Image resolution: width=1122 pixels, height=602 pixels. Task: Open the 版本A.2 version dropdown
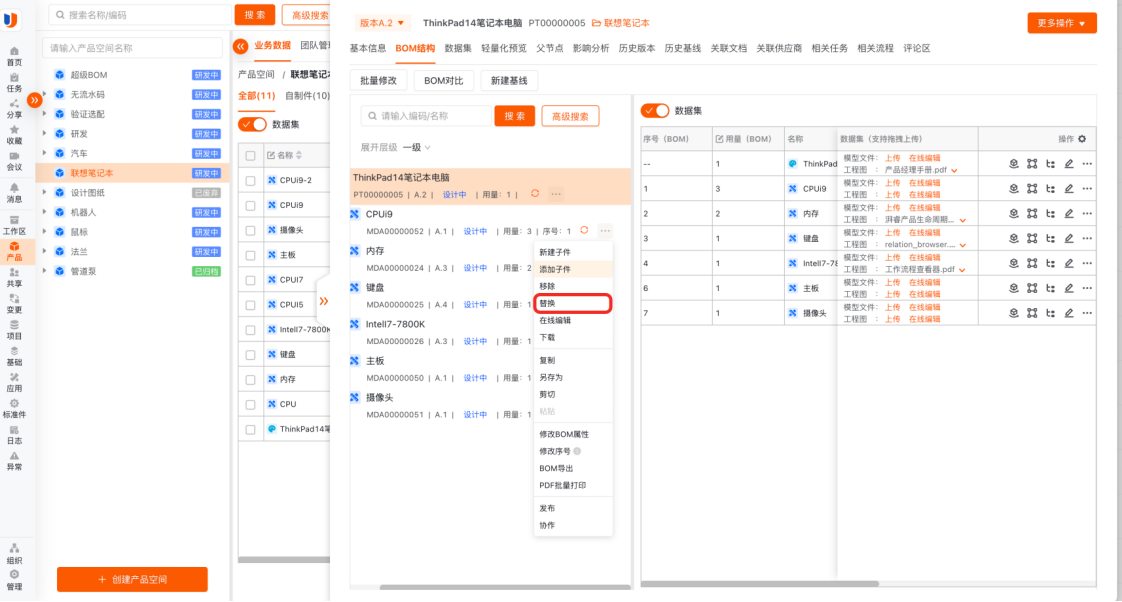click(x=382, y=23)
